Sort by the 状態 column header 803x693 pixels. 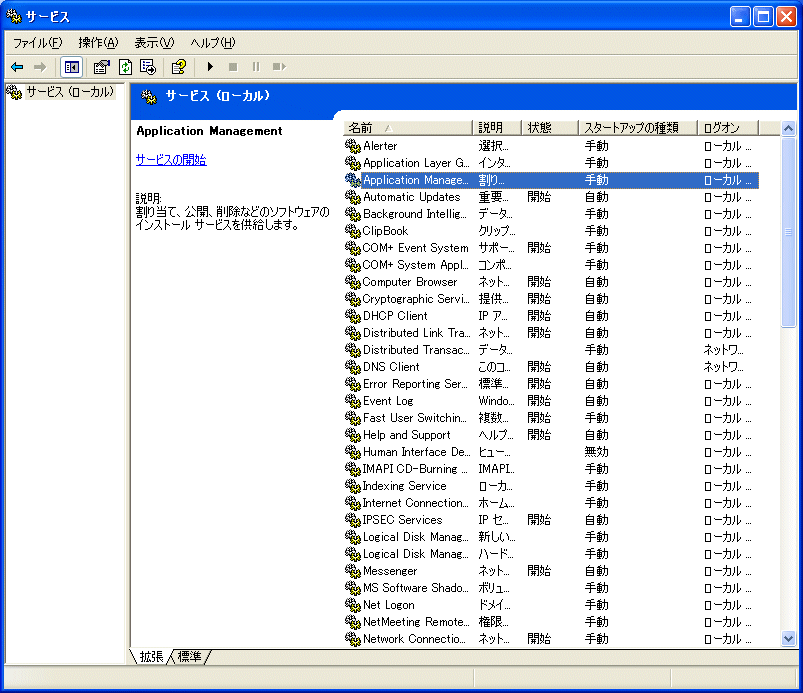(550, 128)
